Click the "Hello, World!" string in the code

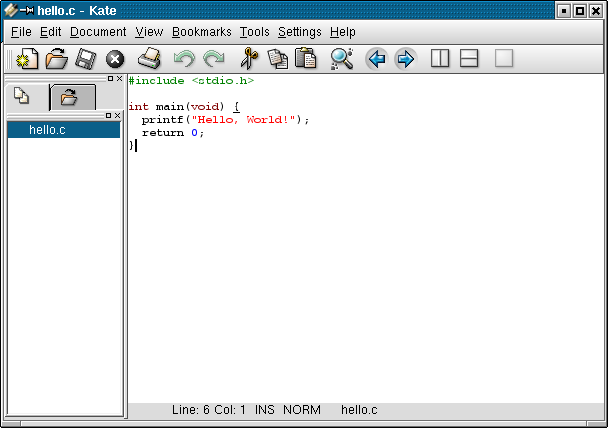point(244,120)
